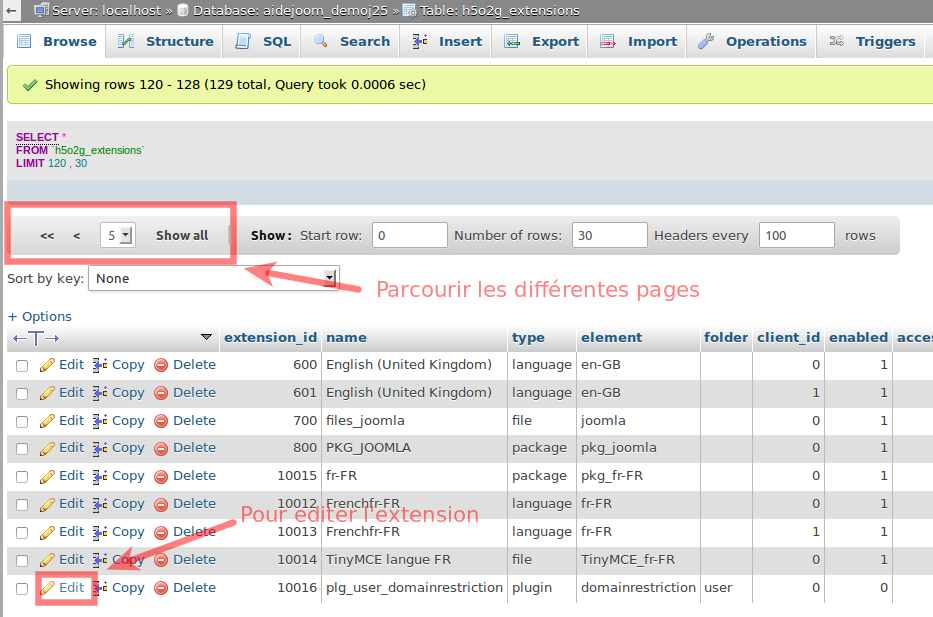Expand the + Options link
The height and width of the screenshot is (617, 933).
(x=40, y=316)
